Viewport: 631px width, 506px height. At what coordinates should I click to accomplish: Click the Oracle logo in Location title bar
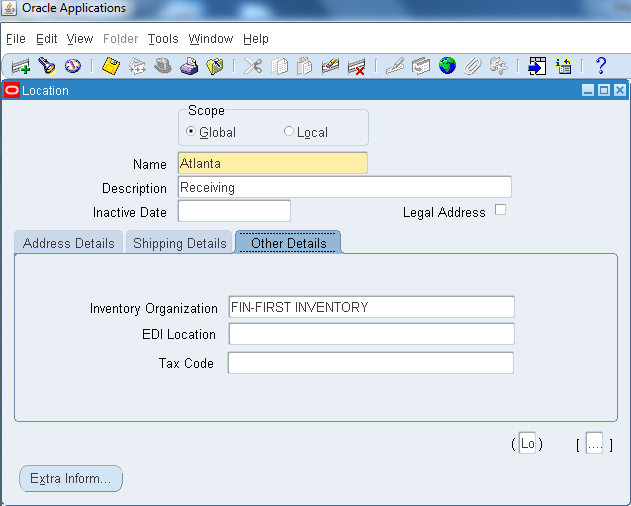pos(12,91)
